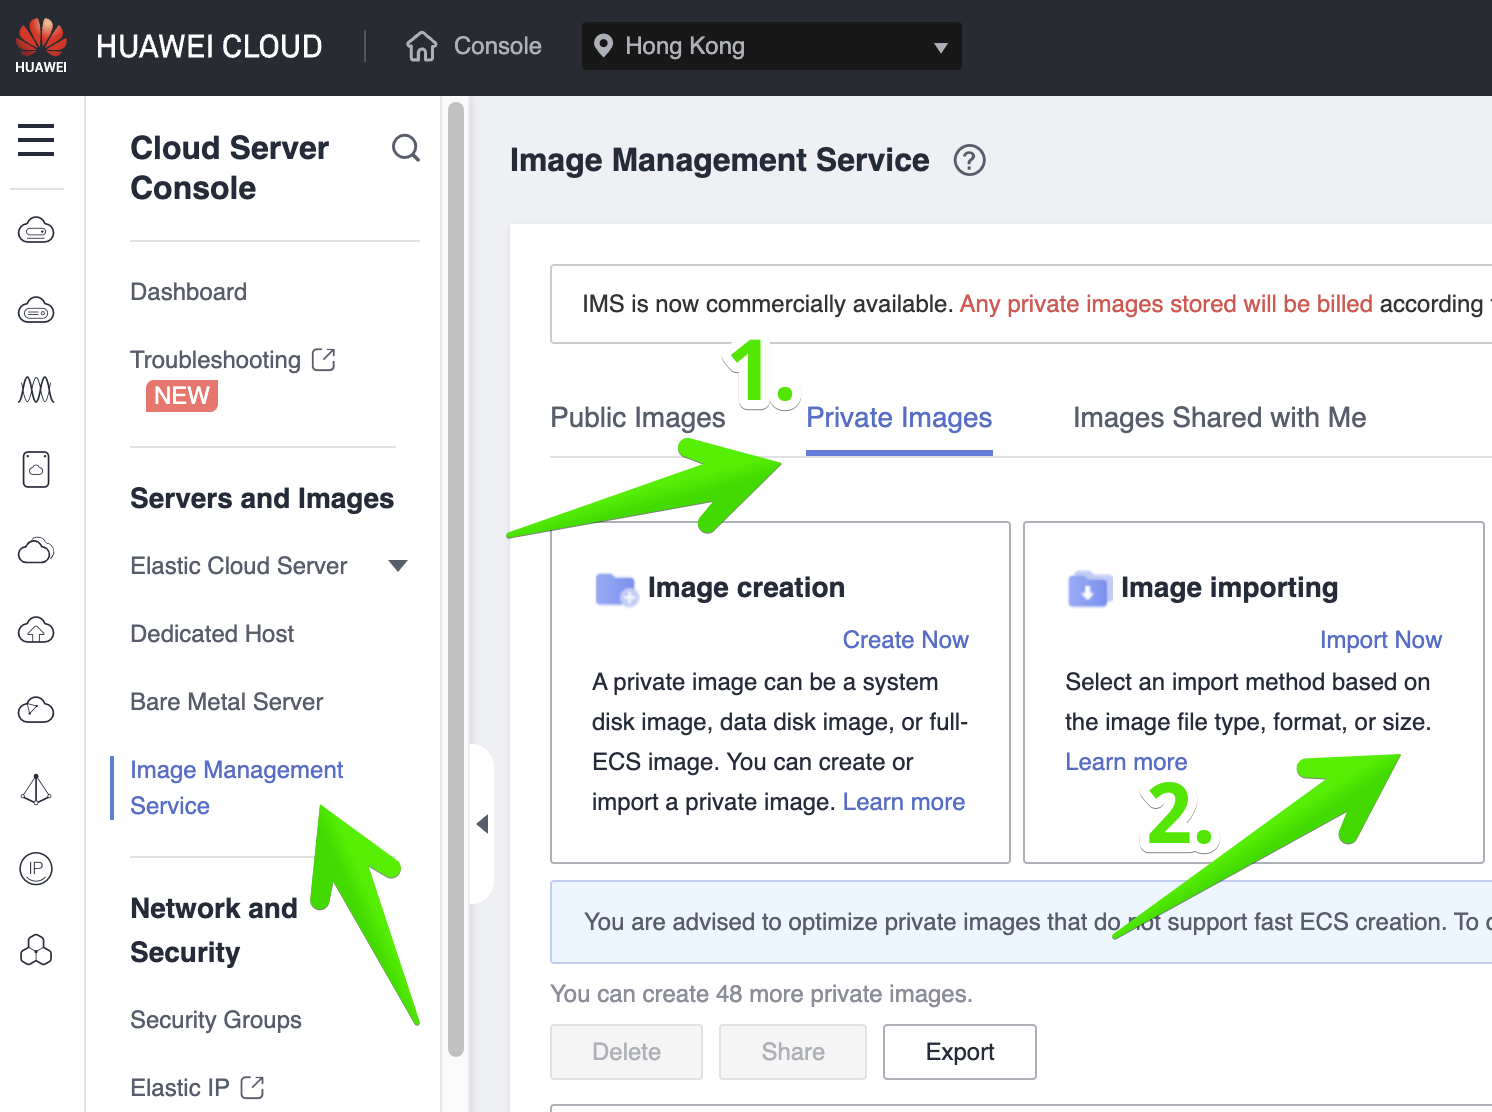The height and width of the screenshot is (1112, 1492).
Task: Click the Export button
Action: [960, 1052]
